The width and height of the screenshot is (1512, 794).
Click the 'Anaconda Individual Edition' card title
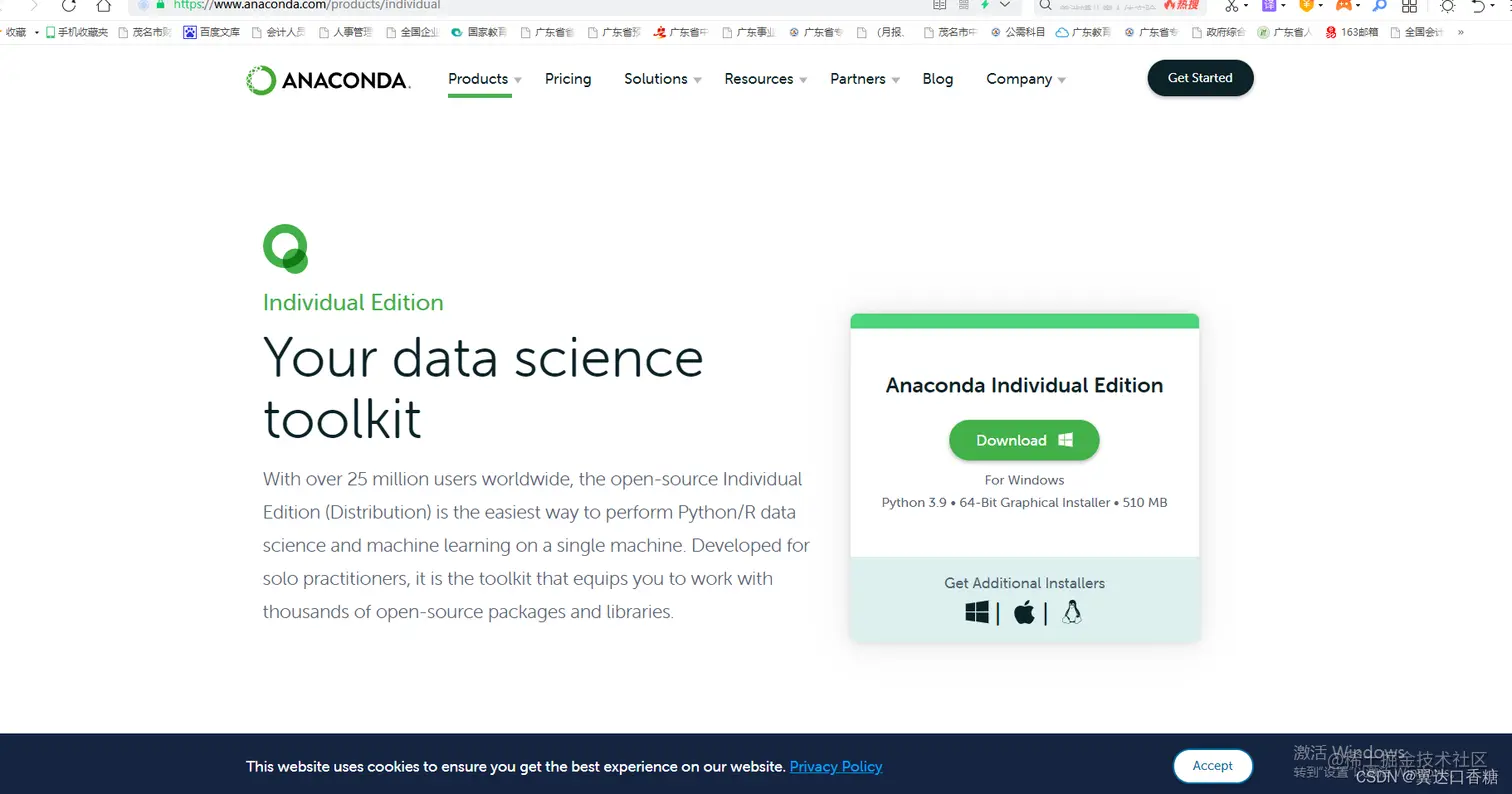[1024, 385]
